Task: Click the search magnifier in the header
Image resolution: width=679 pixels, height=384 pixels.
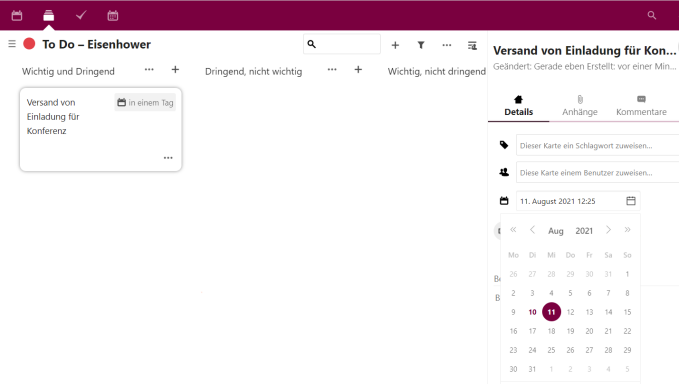Action: (651, 16)
